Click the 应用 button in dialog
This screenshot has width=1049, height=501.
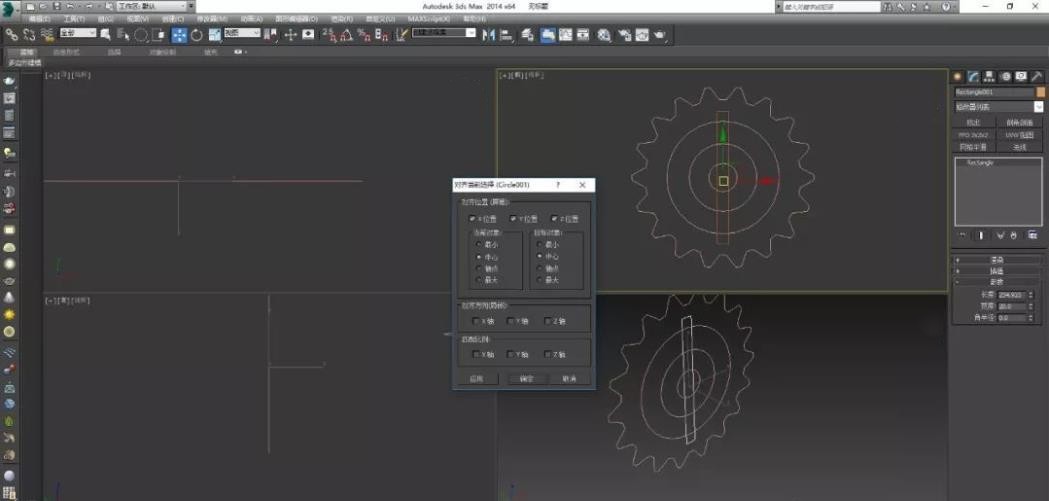click(x=477, y=379)
